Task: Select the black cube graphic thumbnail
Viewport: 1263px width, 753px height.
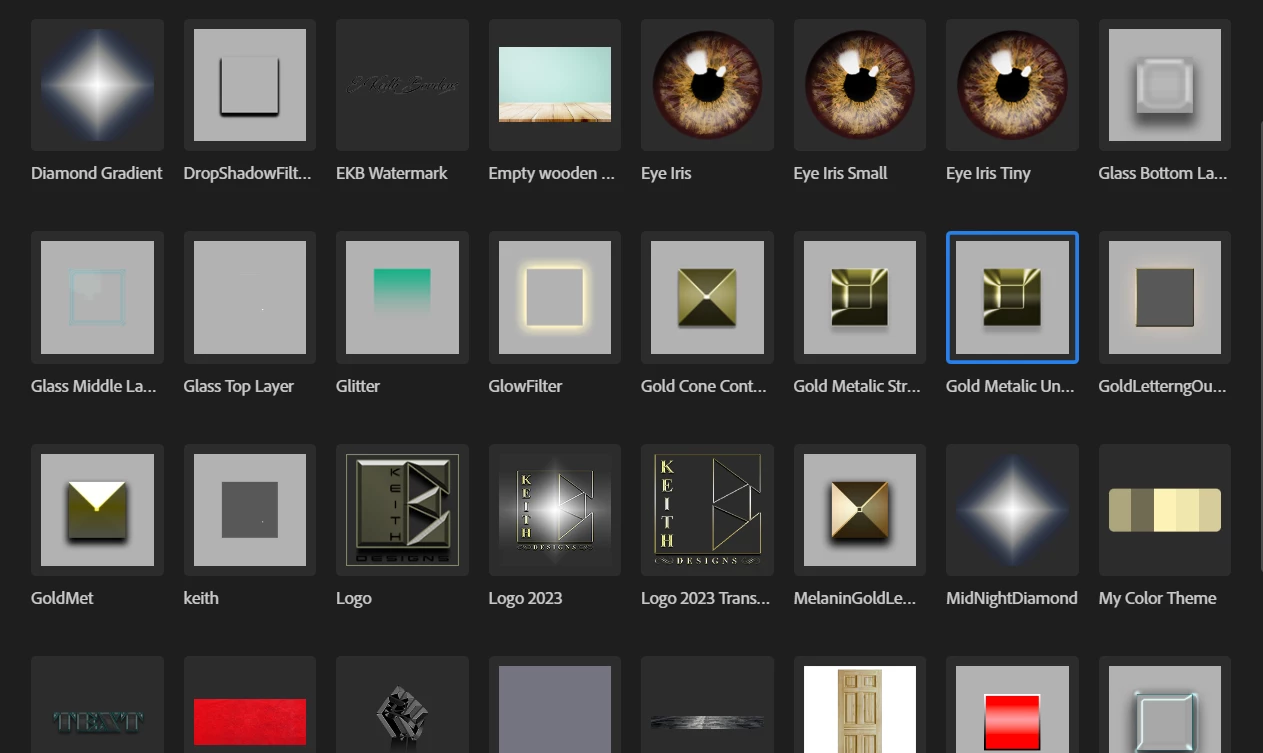Action: pos(402,705)
